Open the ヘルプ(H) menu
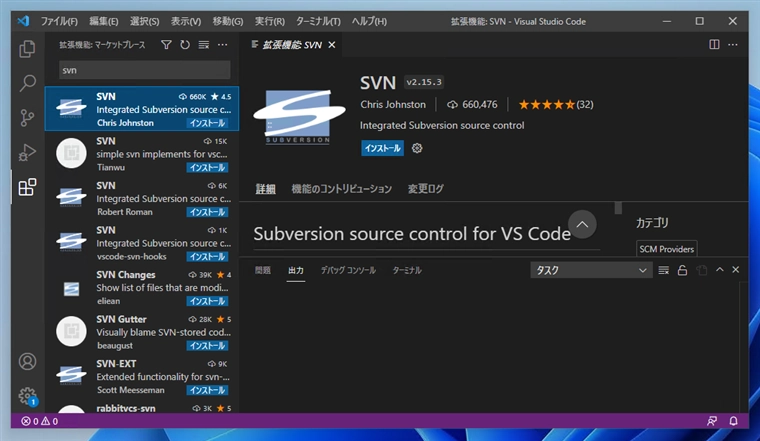This screenshot has width=760, height=441. [x=369, y=21]
